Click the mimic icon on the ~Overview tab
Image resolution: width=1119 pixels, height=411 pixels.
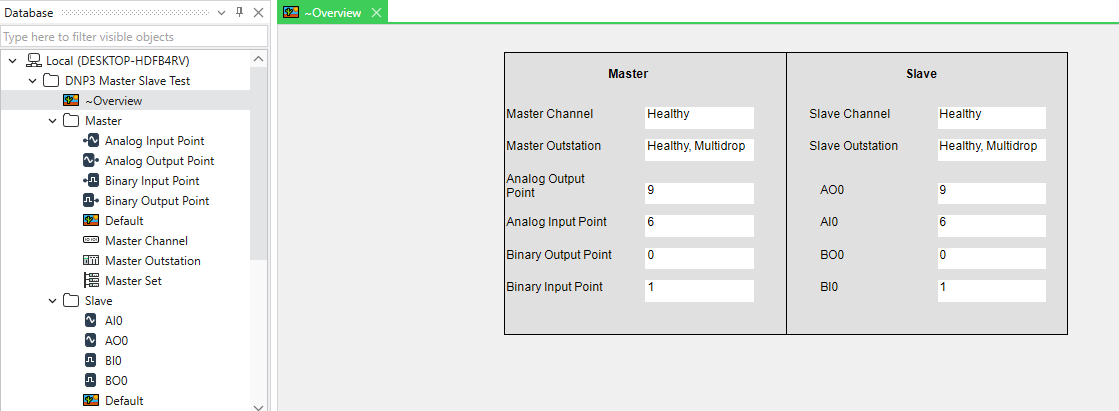click(x=291, y=12)
